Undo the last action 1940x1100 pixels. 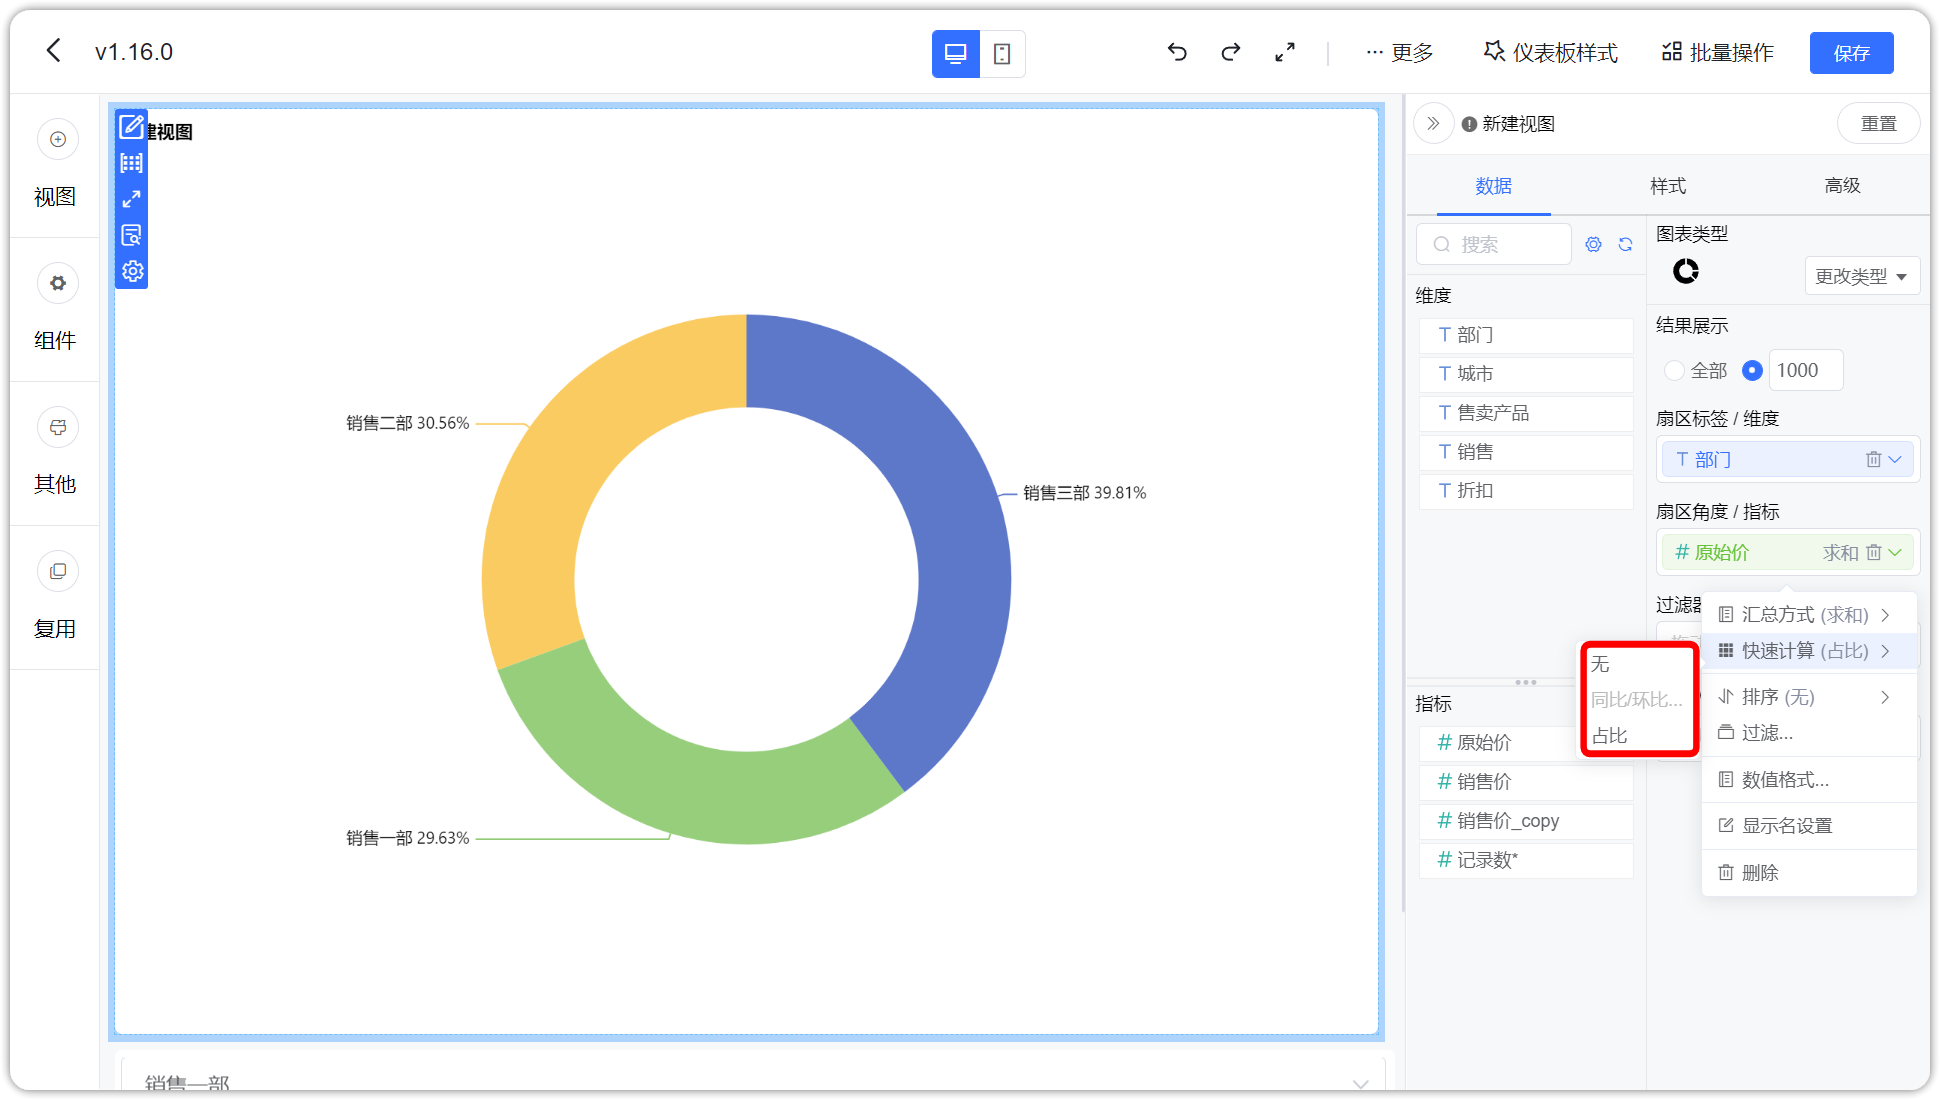click(1177, 52)
